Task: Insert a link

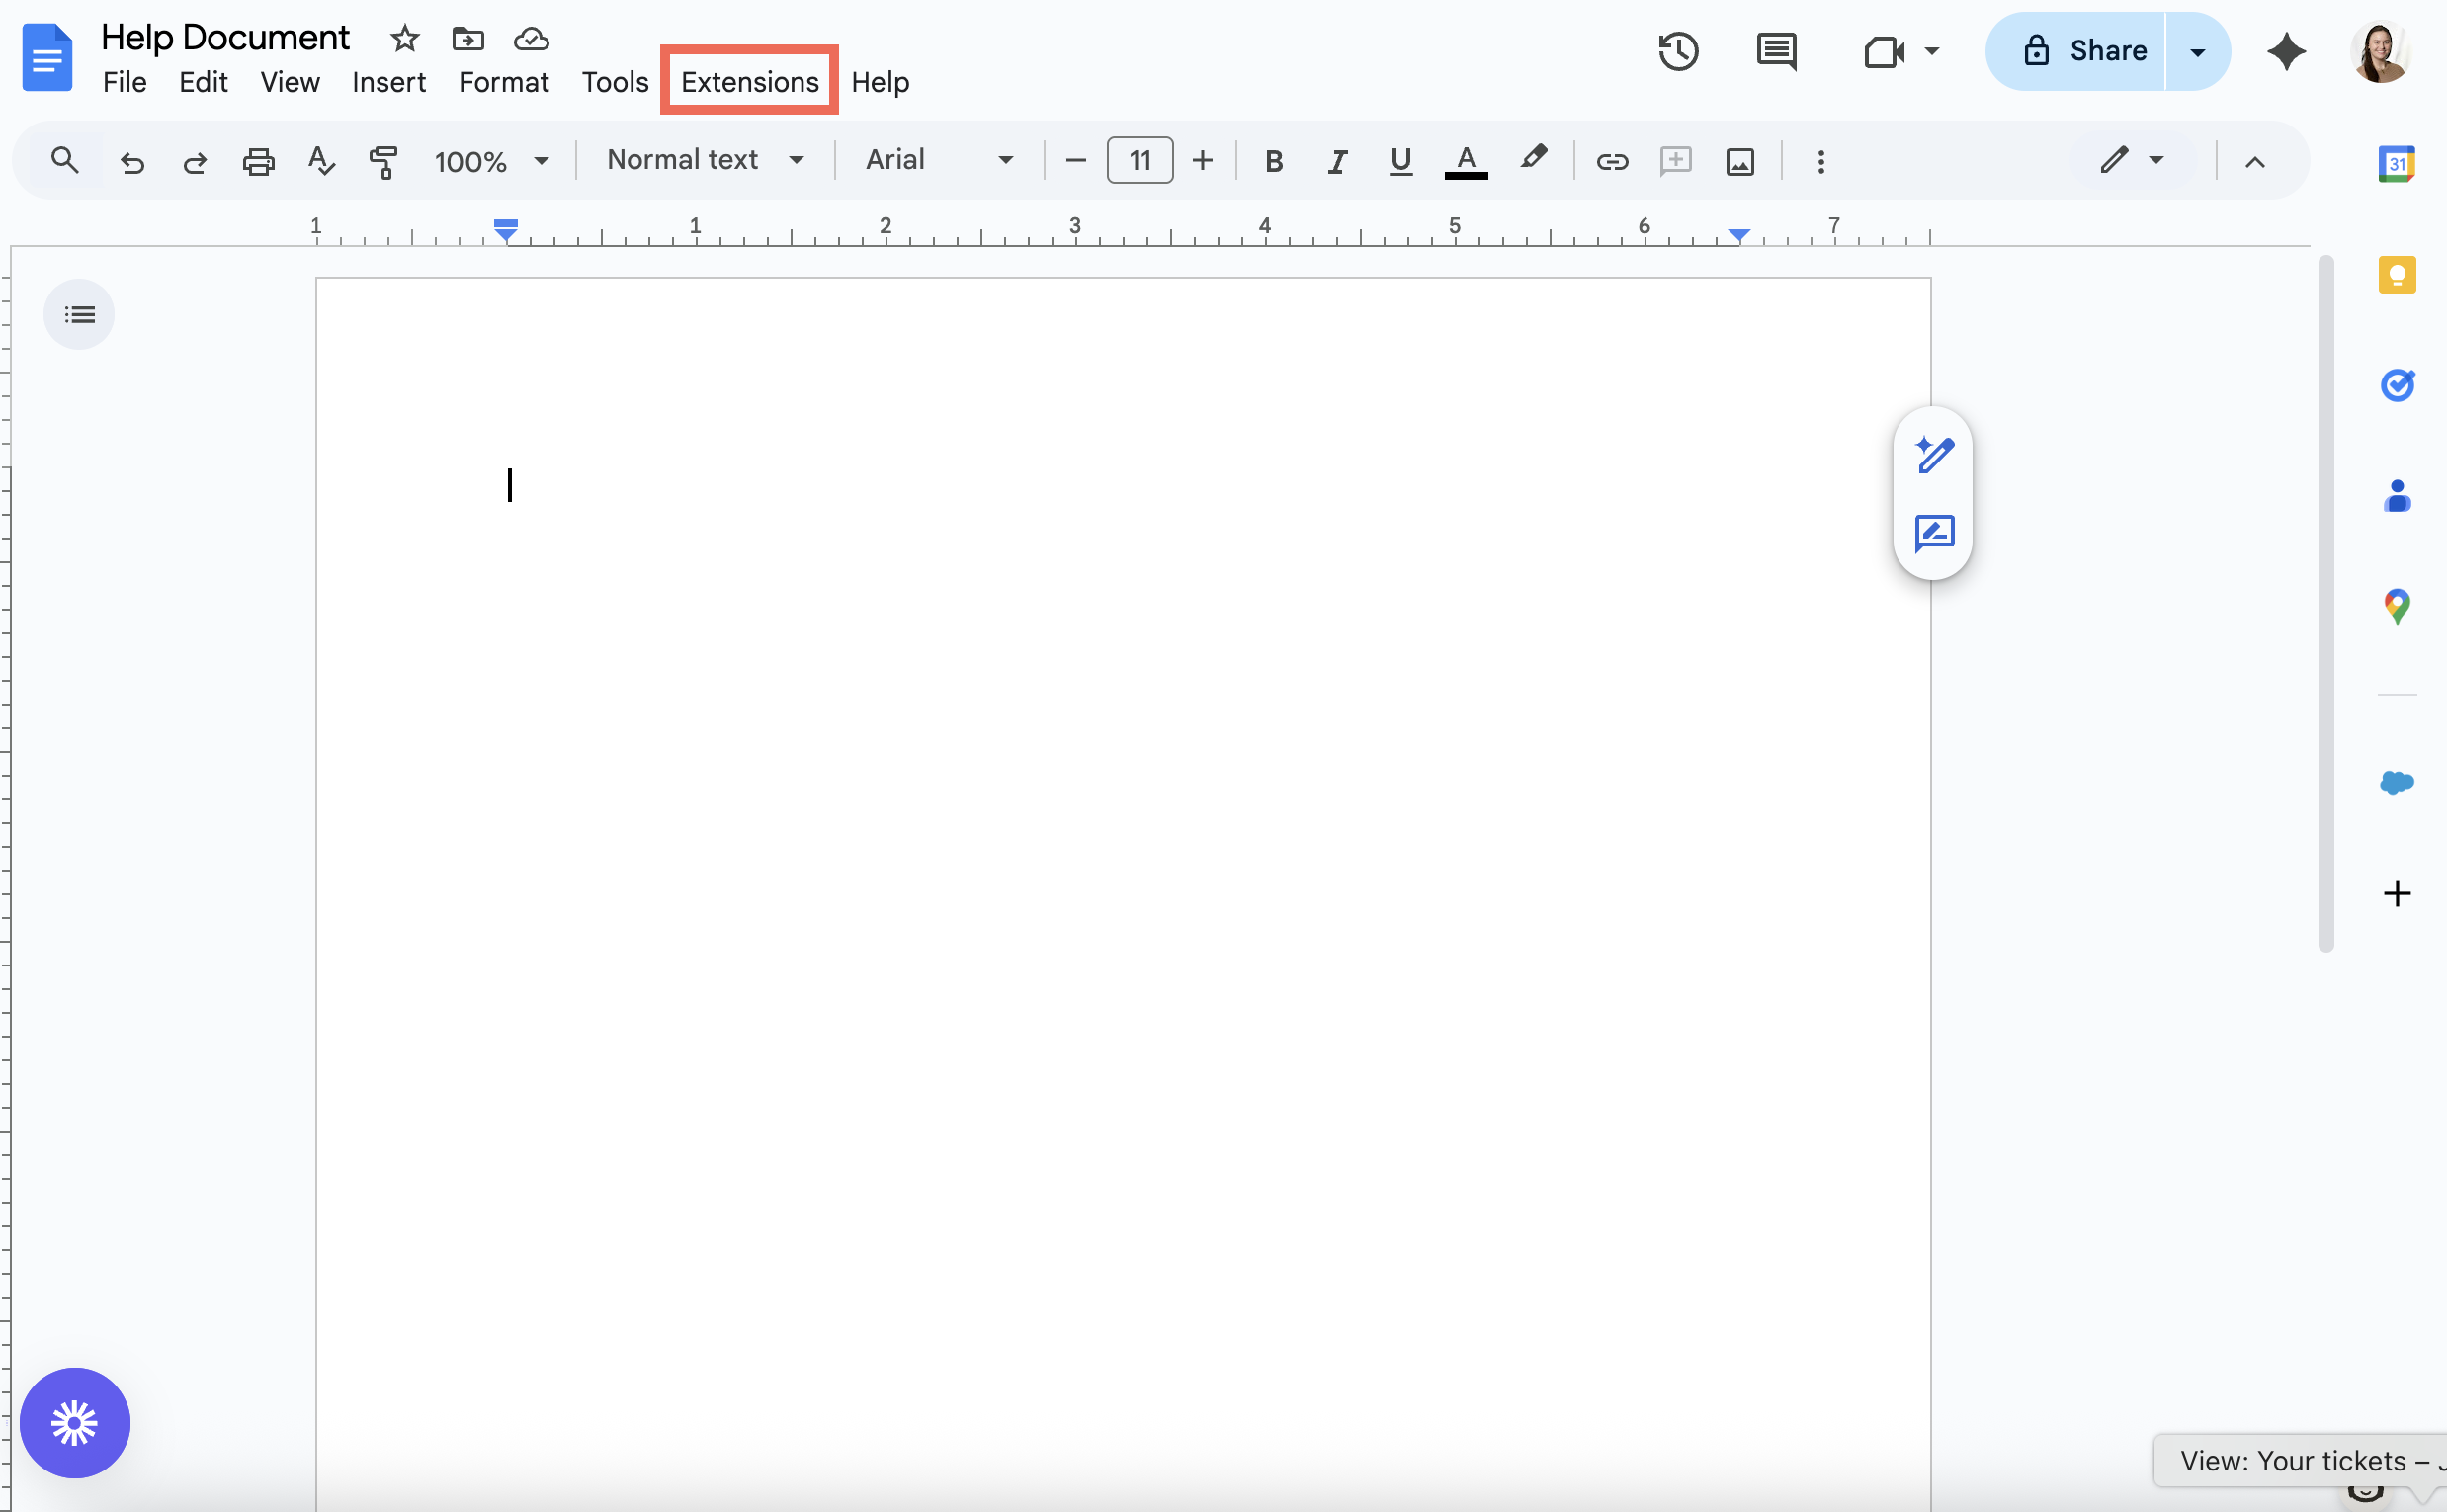Action: [1611, 160]
